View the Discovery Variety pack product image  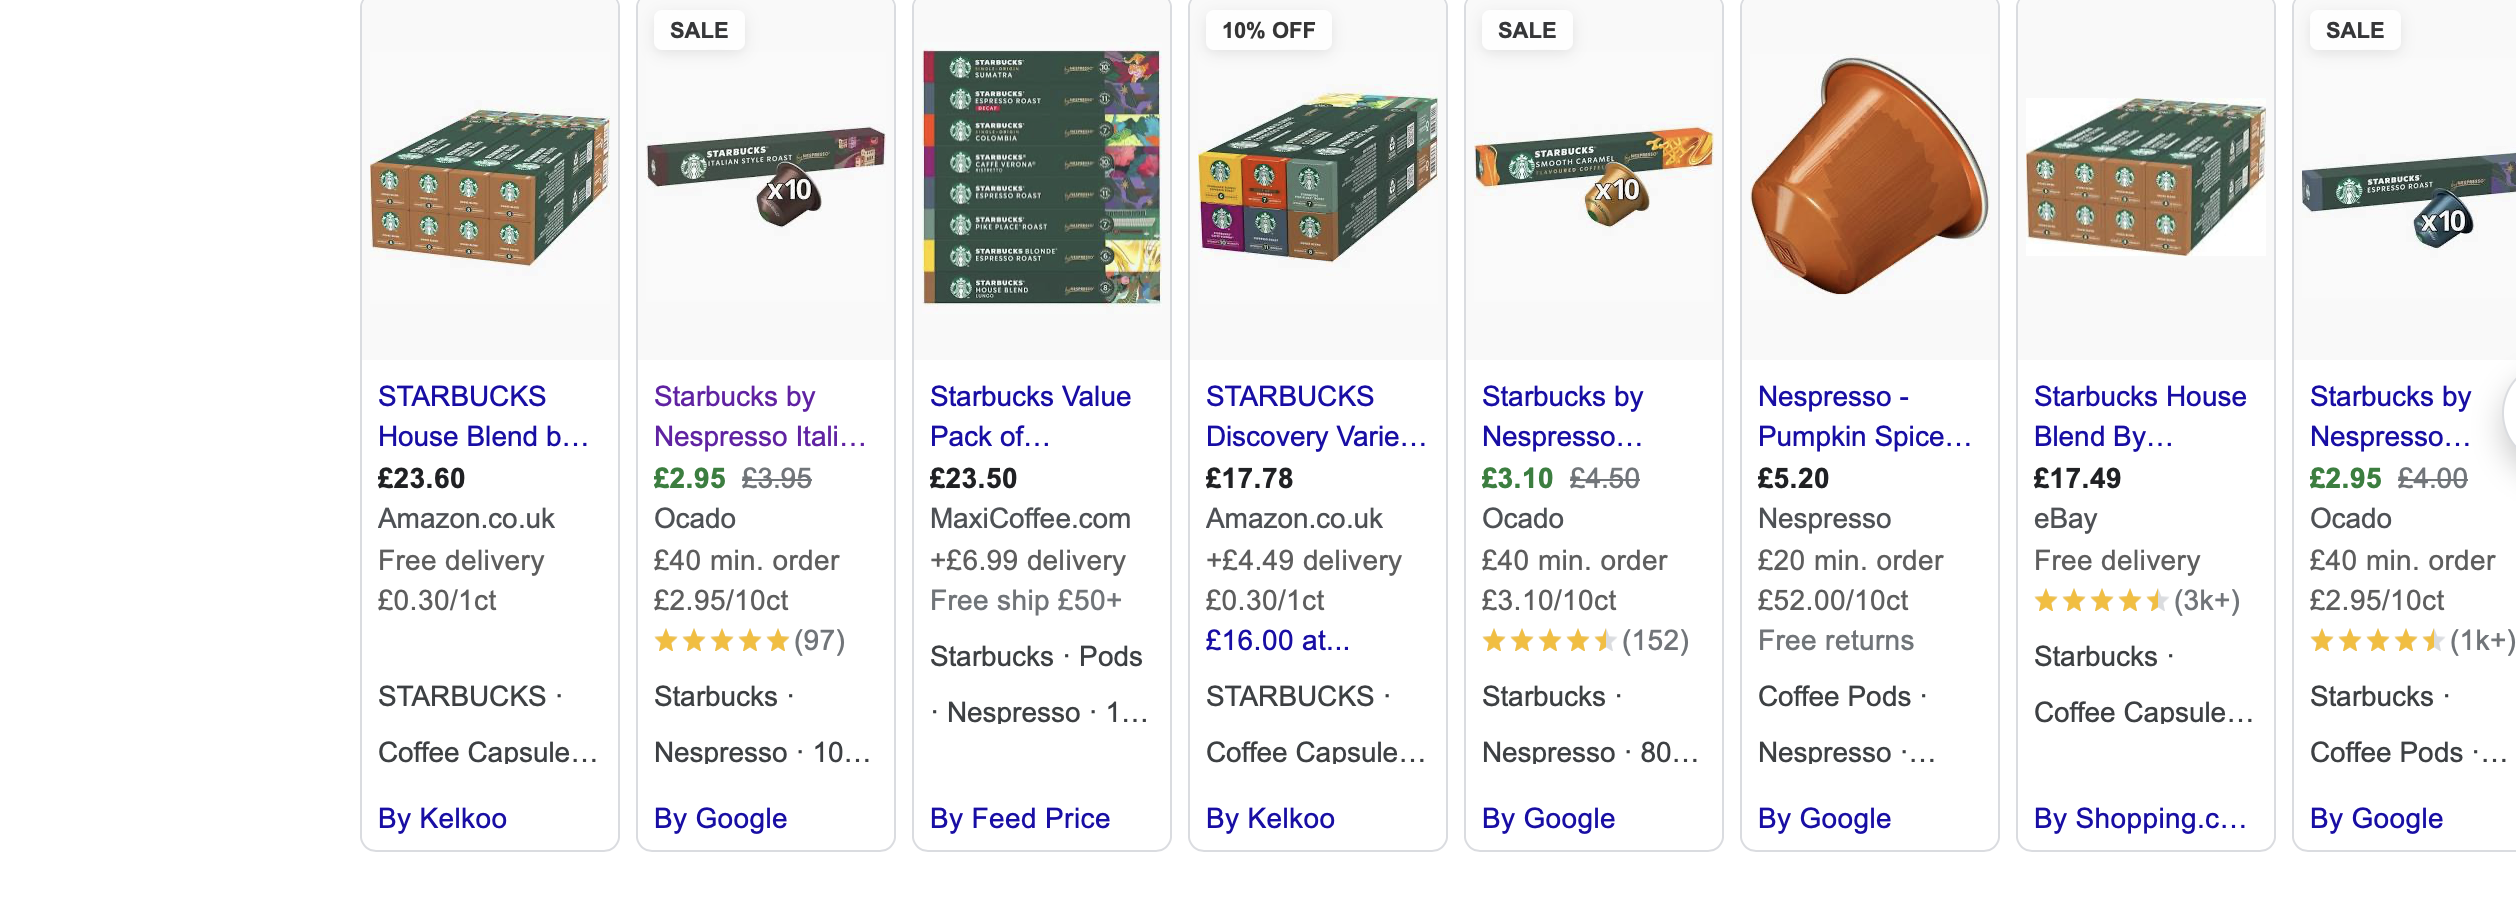tap(1318, 177)
